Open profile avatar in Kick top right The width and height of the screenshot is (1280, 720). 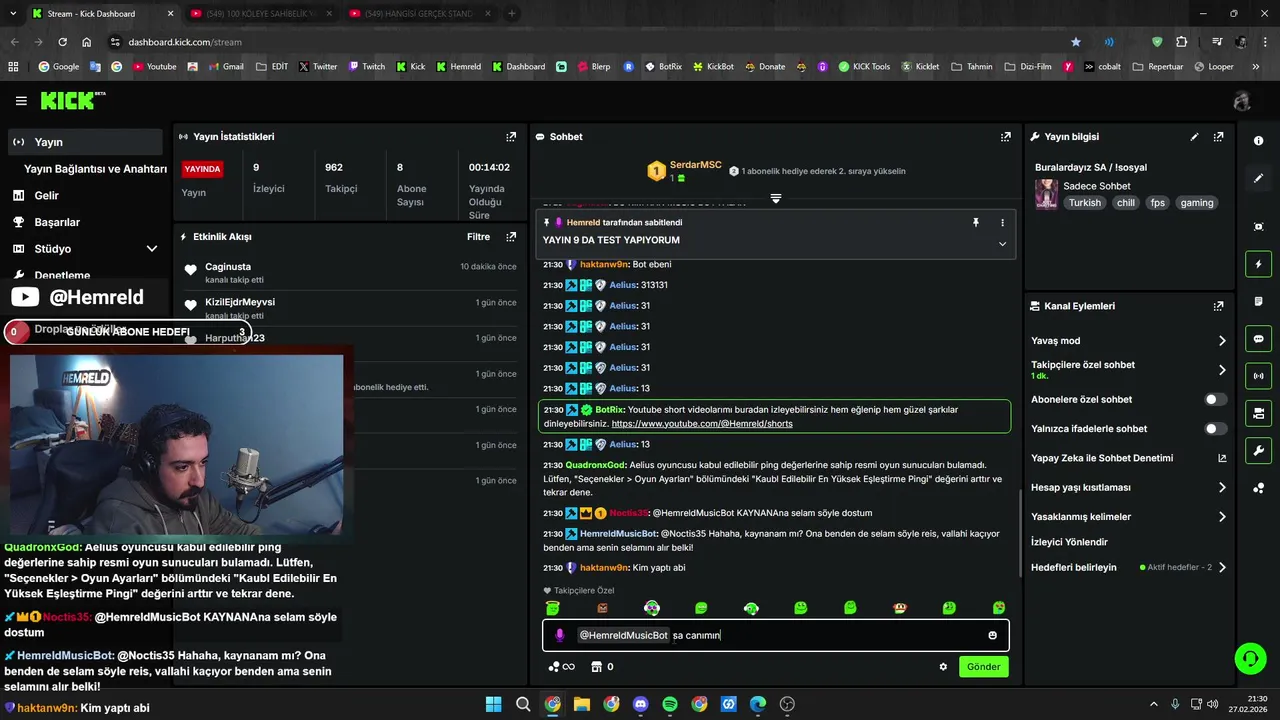coord(1242,101)
